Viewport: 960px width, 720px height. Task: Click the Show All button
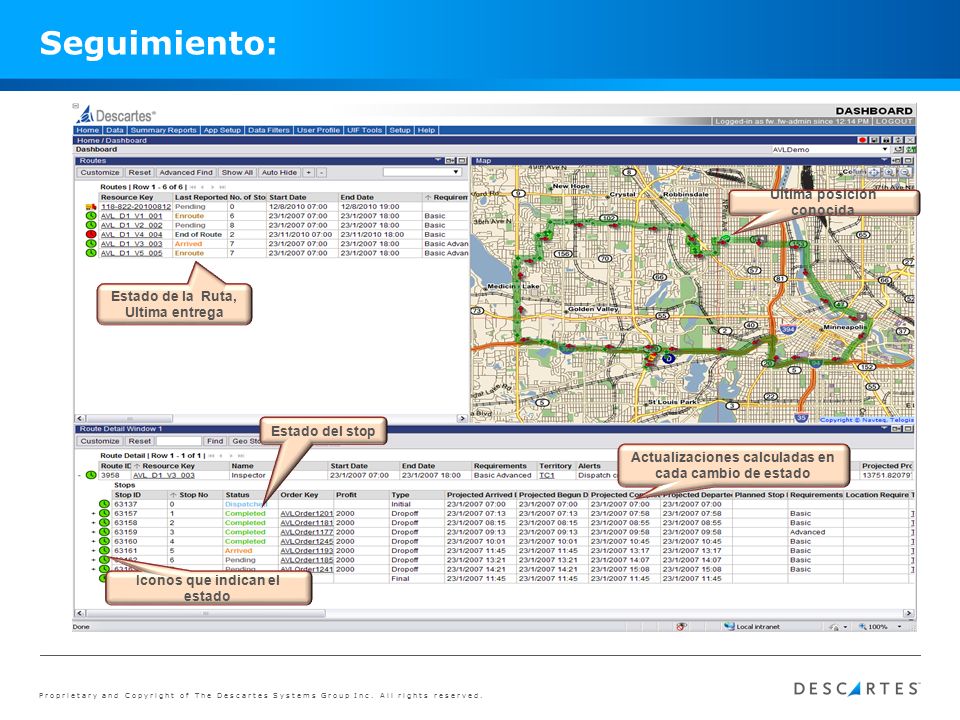point(237,173)
